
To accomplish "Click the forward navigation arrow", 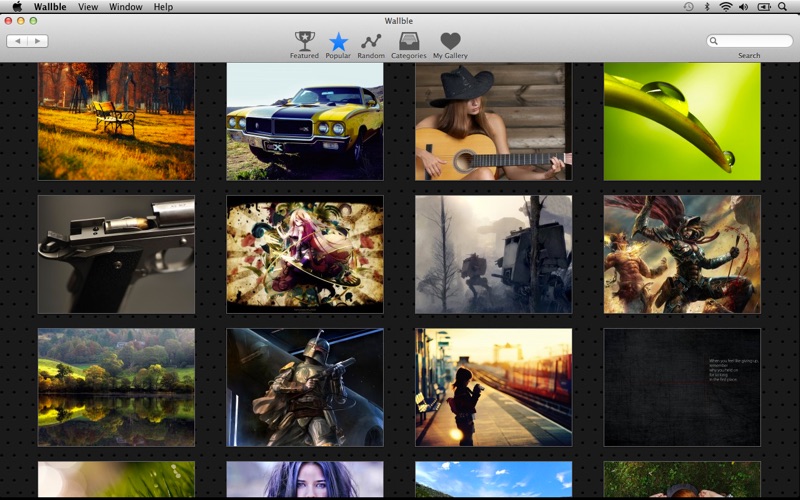I will (x=38, y=41).
